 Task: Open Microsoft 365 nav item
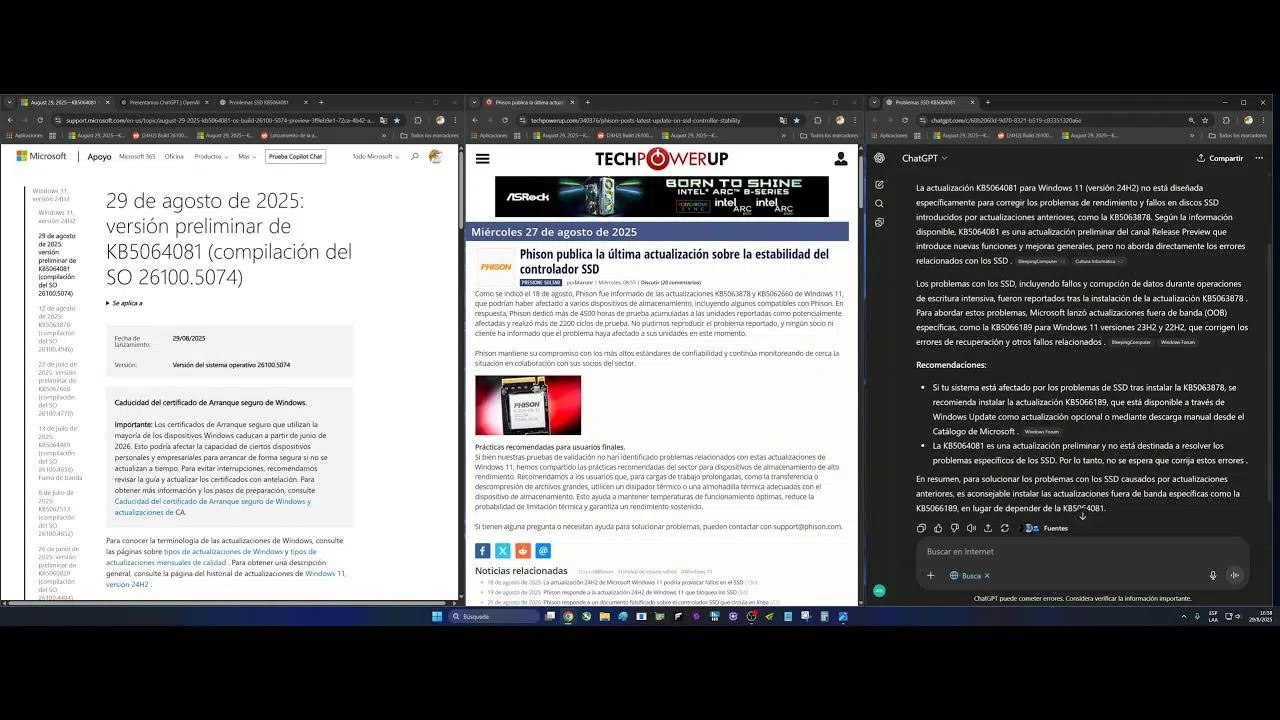click(137, 157)
